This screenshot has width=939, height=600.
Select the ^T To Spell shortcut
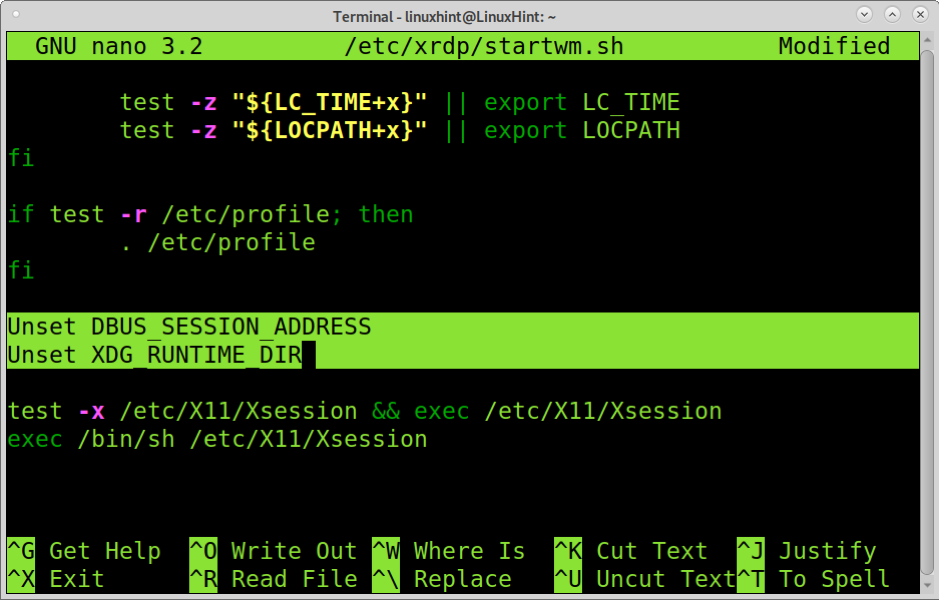(x=813, y=579)
